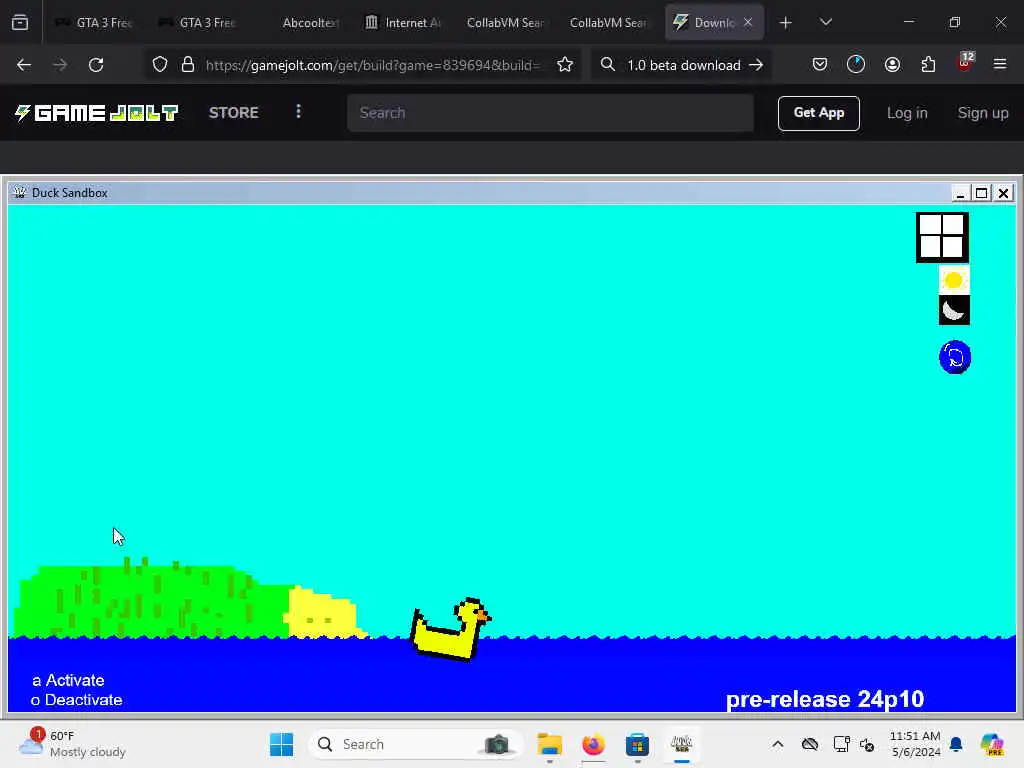The image size is (1024, 768).
Task: Click the Get App button
Action: coord(818,113)
